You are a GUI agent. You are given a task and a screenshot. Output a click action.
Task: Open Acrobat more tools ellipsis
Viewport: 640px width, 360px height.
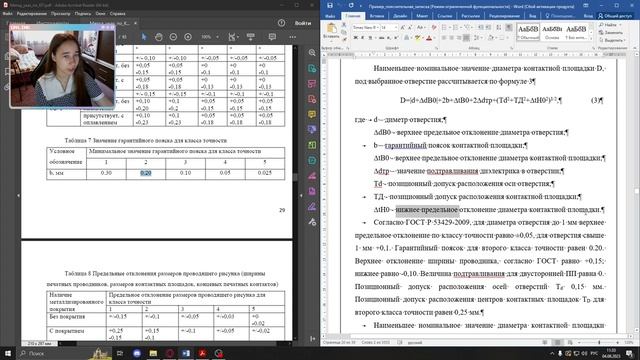click(293, 37)
